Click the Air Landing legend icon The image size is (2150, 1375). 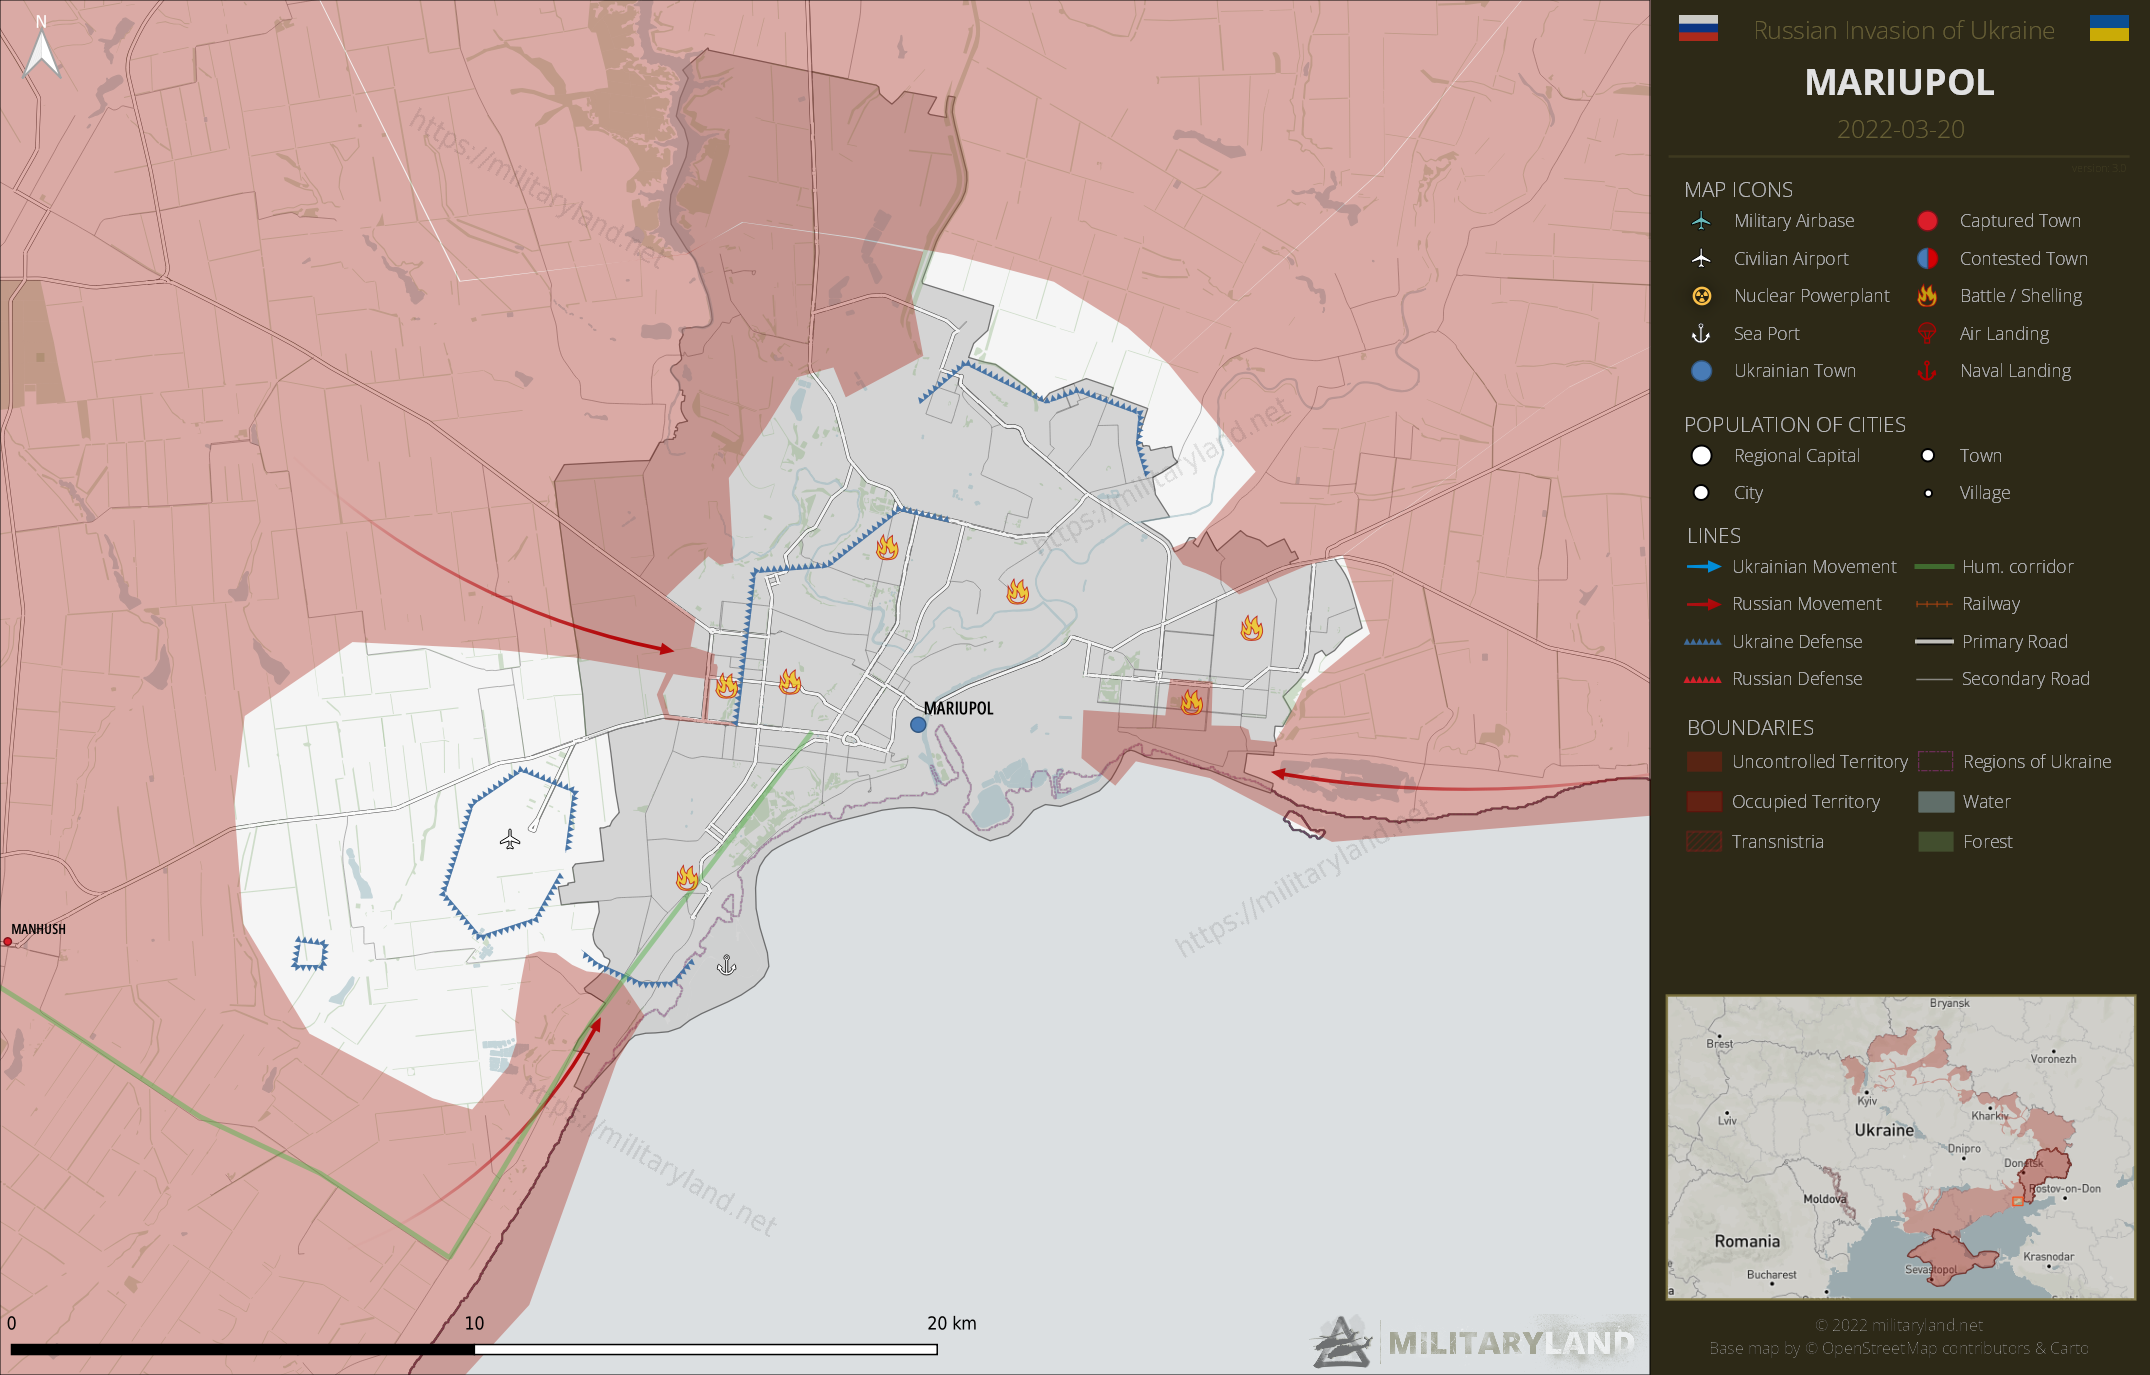coord(1926,333)
